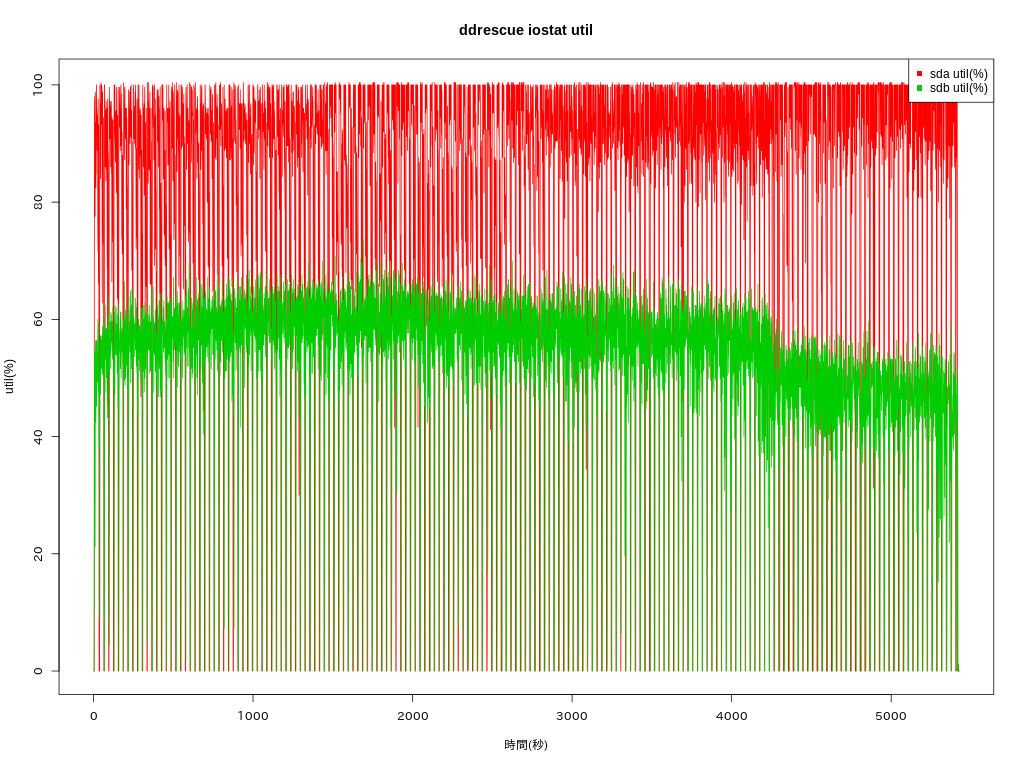The width and height of the screenshot is (1024, 768).
Task: Click the red sda legend swatch
Action: [x=919, y=74]
